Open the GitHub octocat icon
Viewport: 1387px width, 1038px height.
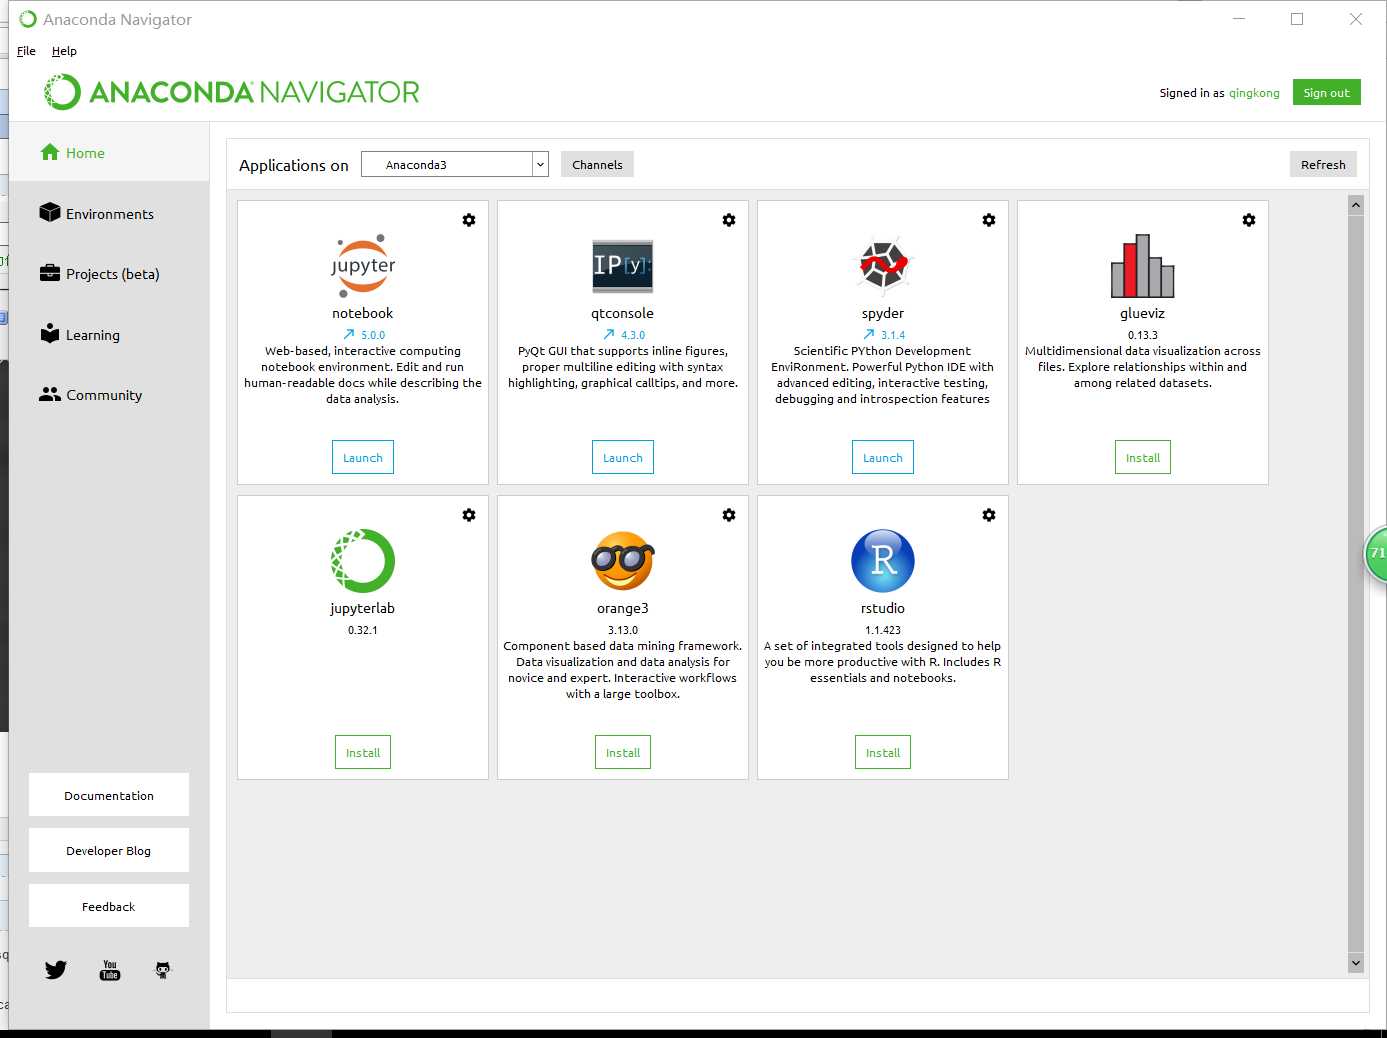(x=163, y=969)
